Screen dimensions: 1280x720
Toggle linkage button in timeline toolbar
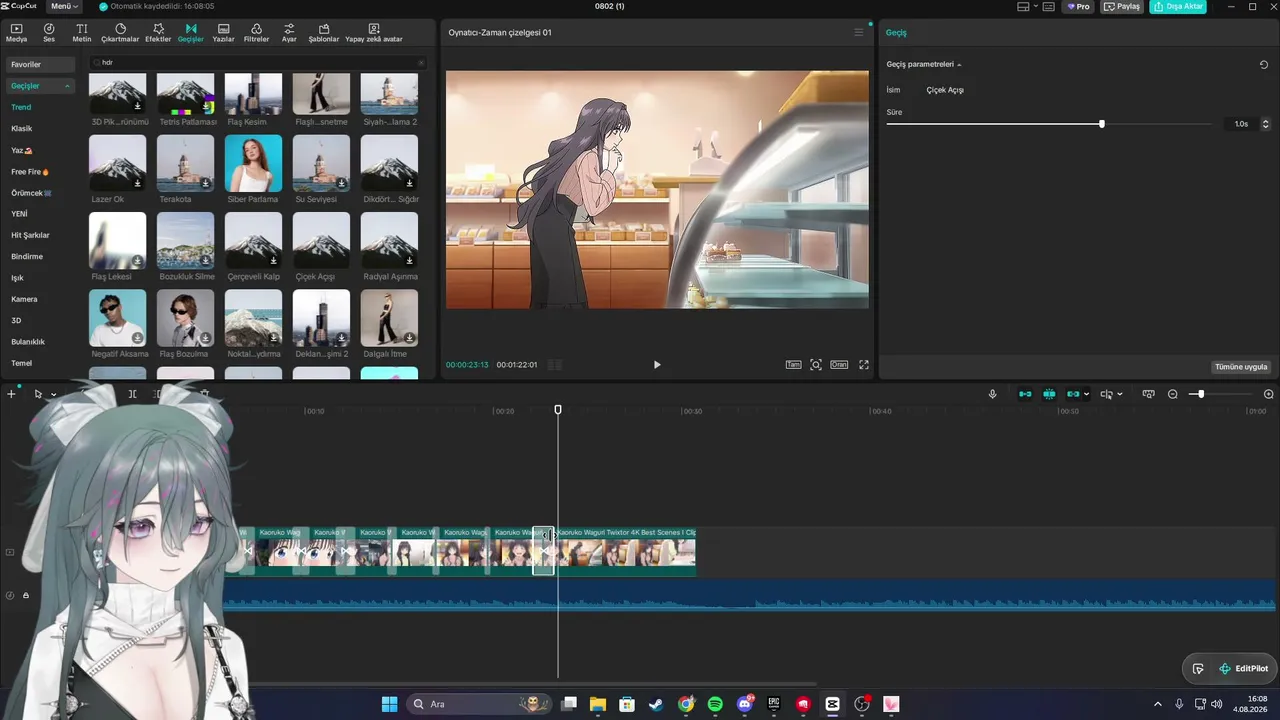tap(1074, 394)
